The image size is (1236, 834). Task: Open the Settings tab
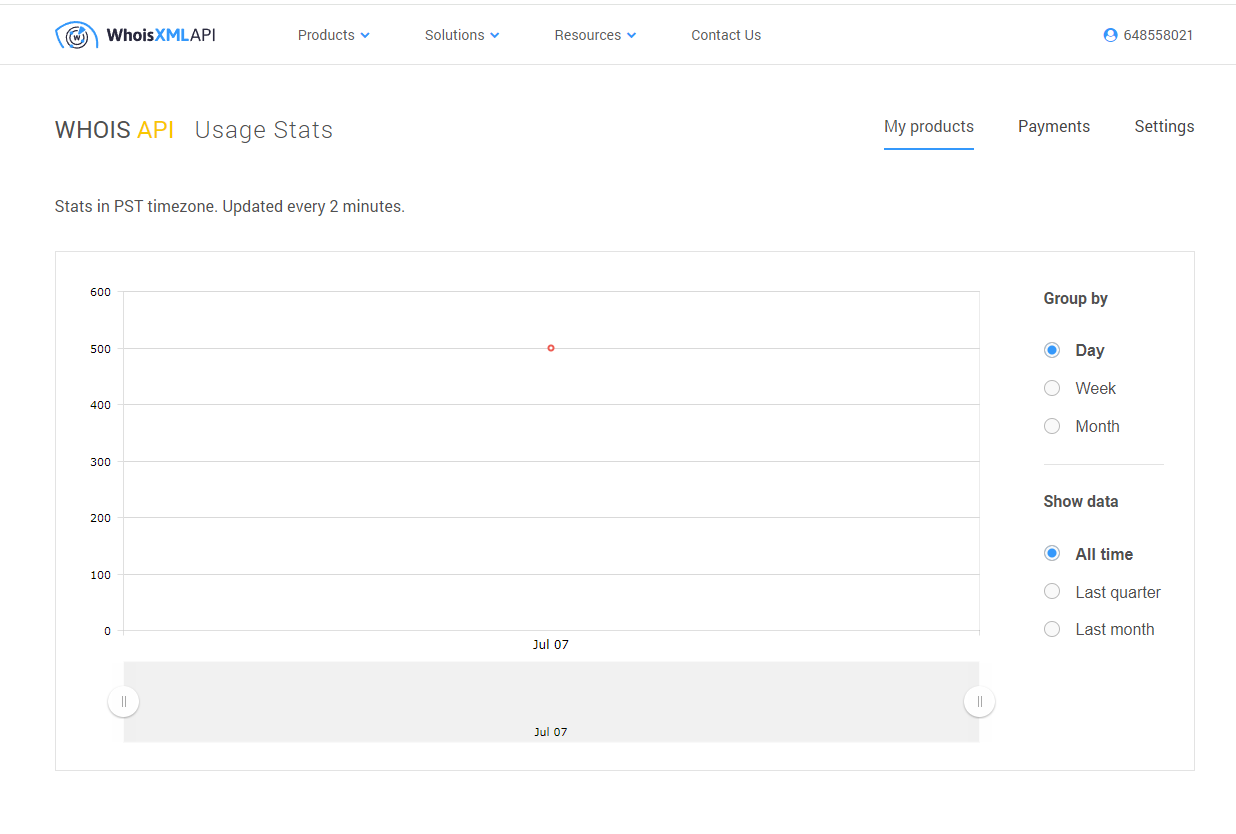coord(1164,127)
